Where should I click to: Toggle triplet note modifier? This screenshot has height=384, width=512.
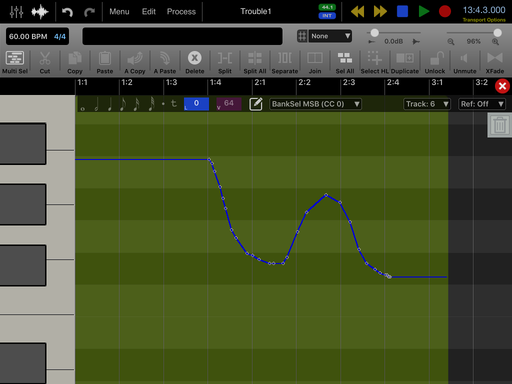click(174, 104)
